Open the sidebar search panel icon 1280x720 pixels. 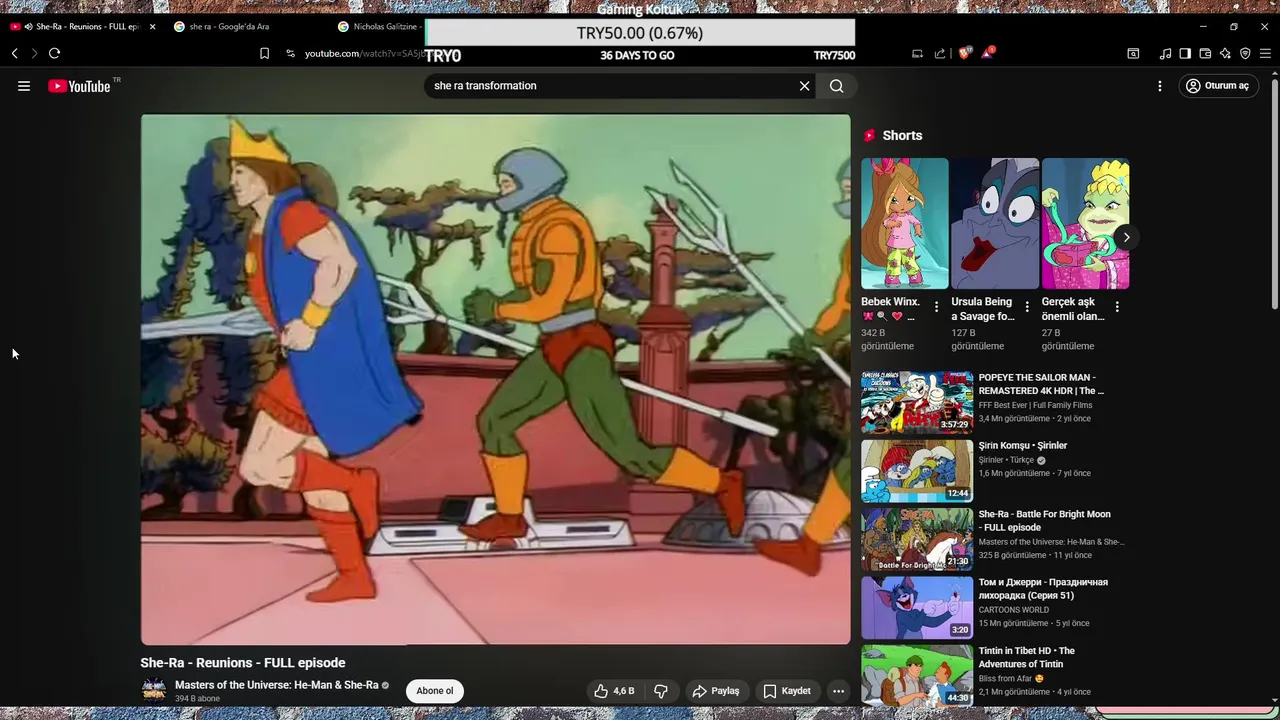coord(1133,53)
